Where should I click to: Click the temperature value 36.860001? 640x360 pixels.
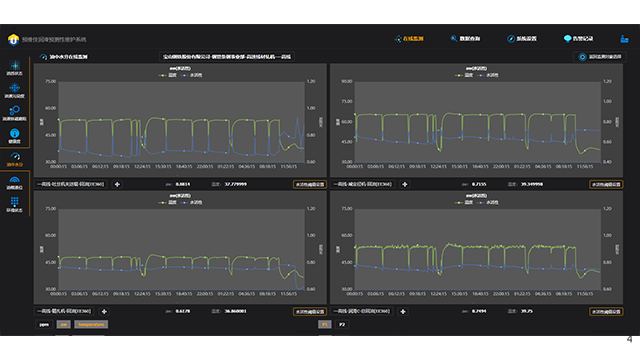[x=236, y=311]
